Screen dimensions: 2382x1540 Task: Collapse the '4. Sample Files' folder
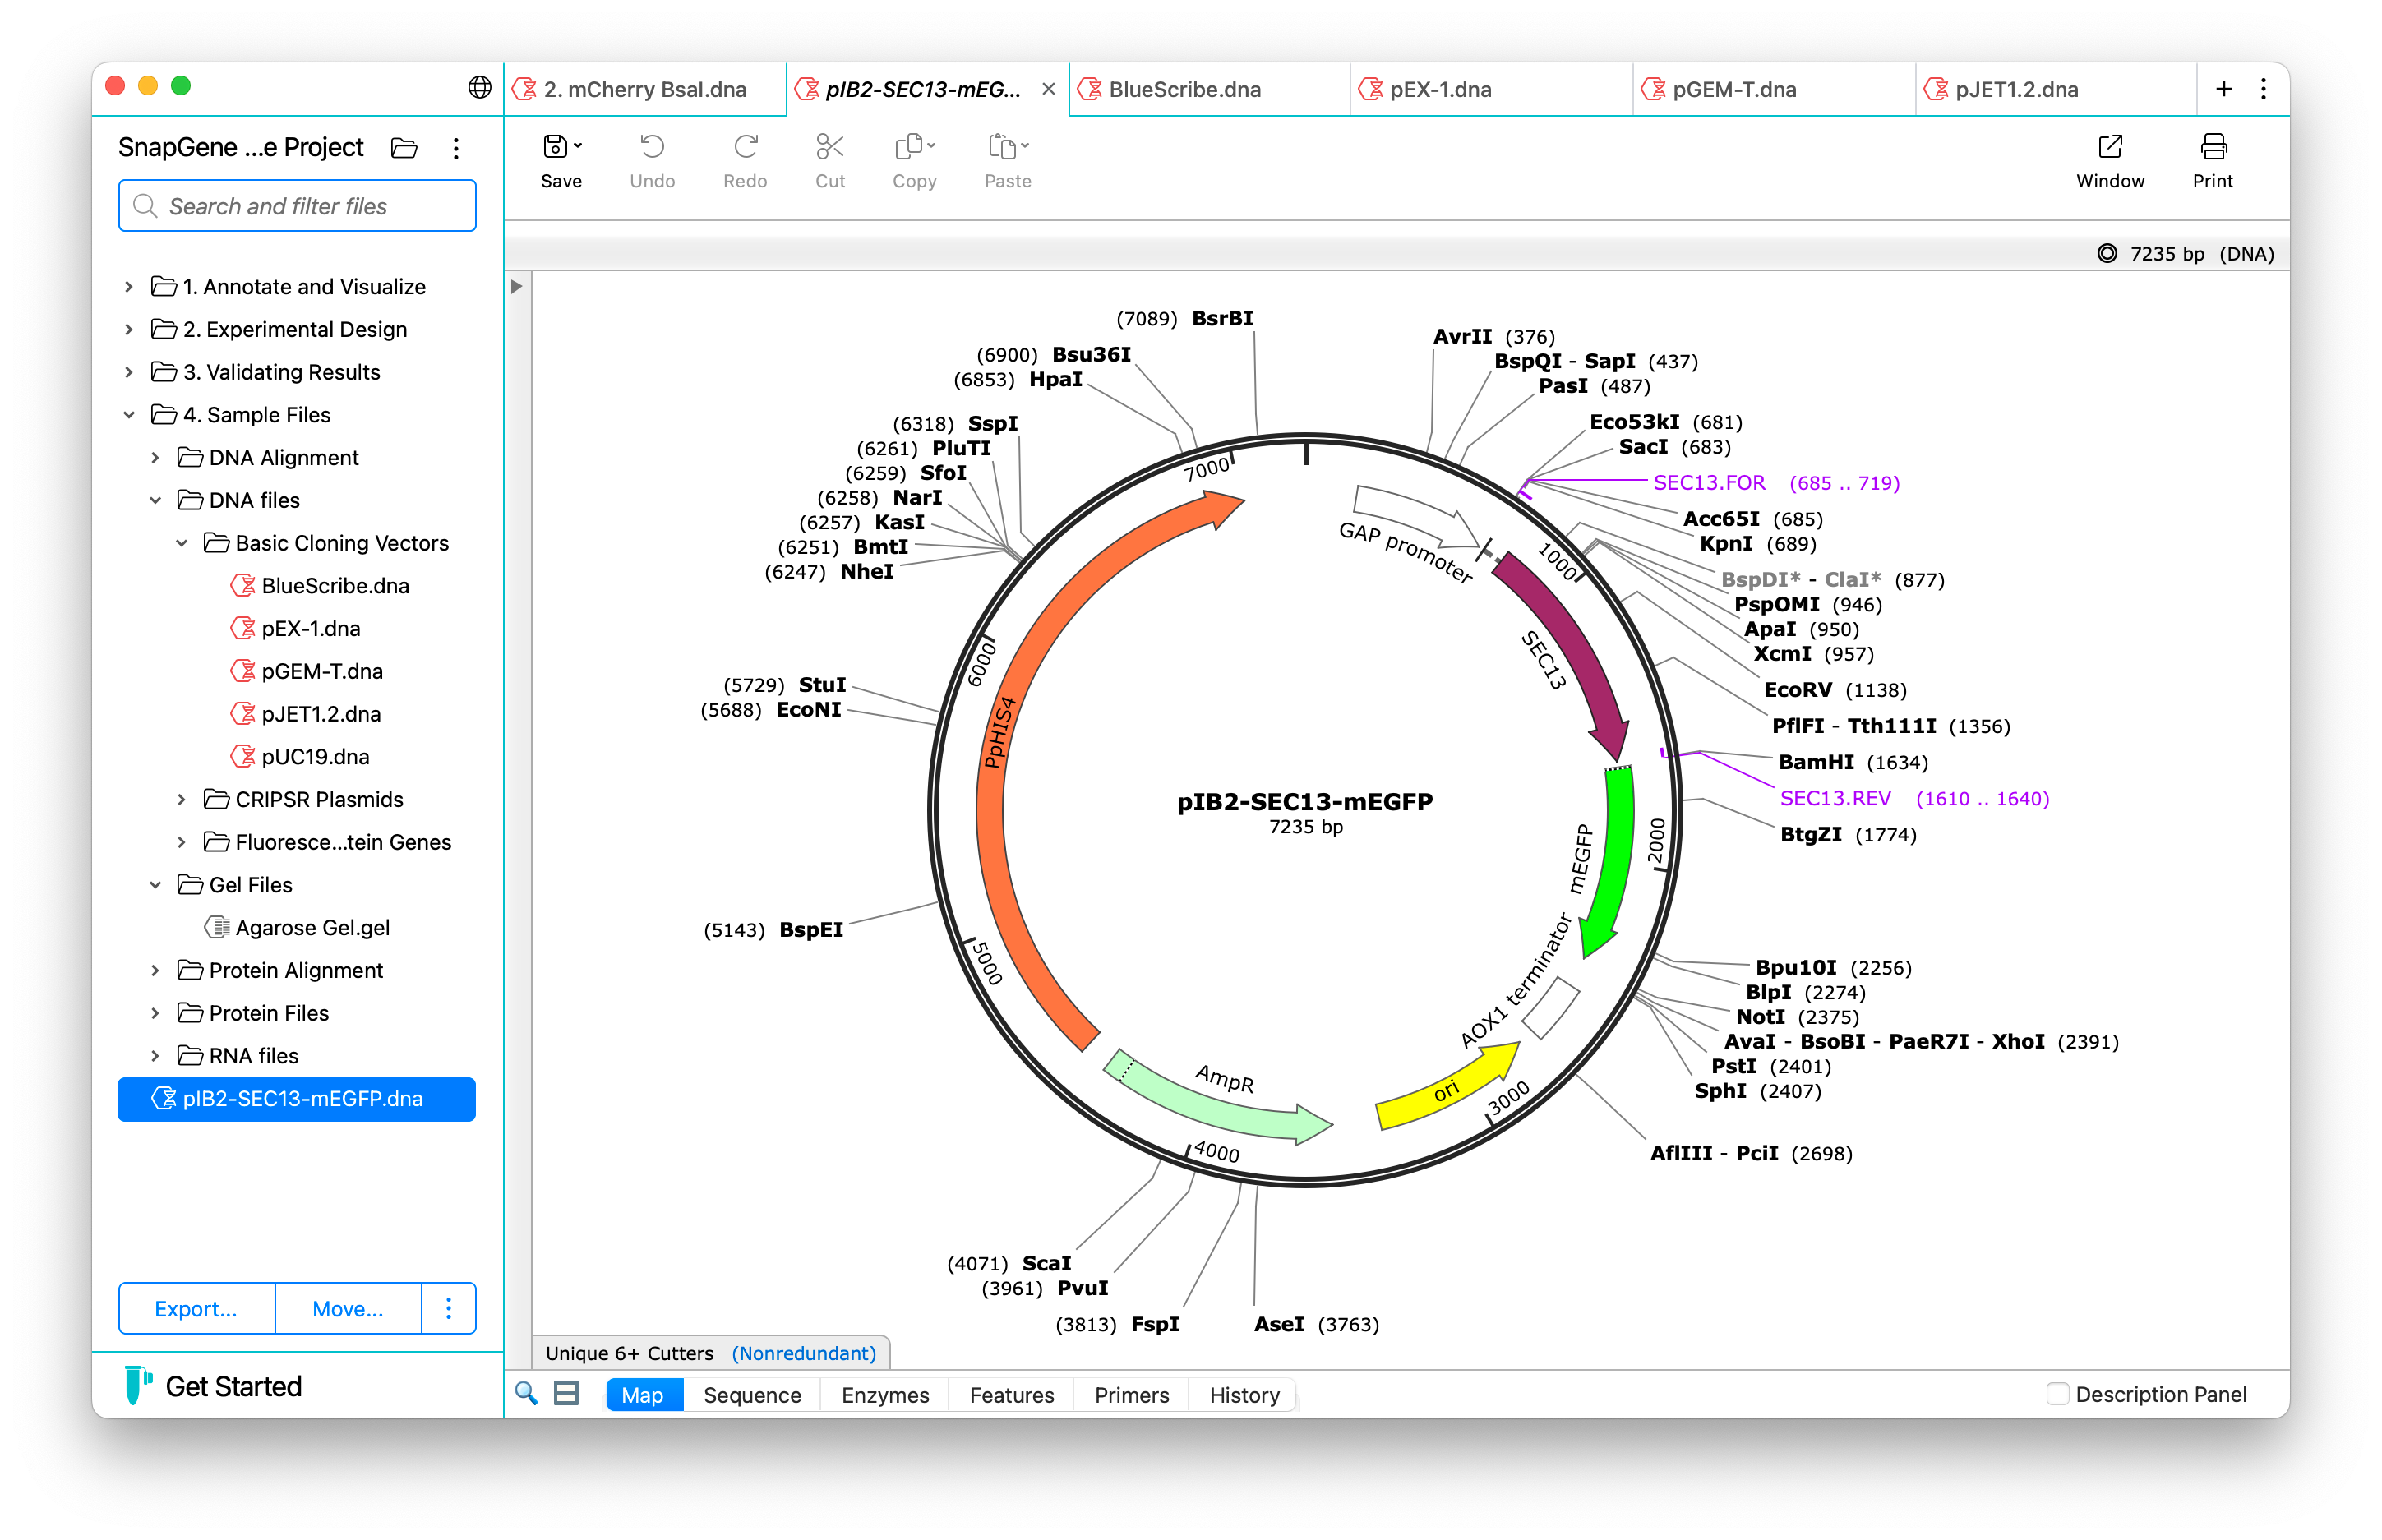pyautogui.click(x=130, y=414)
